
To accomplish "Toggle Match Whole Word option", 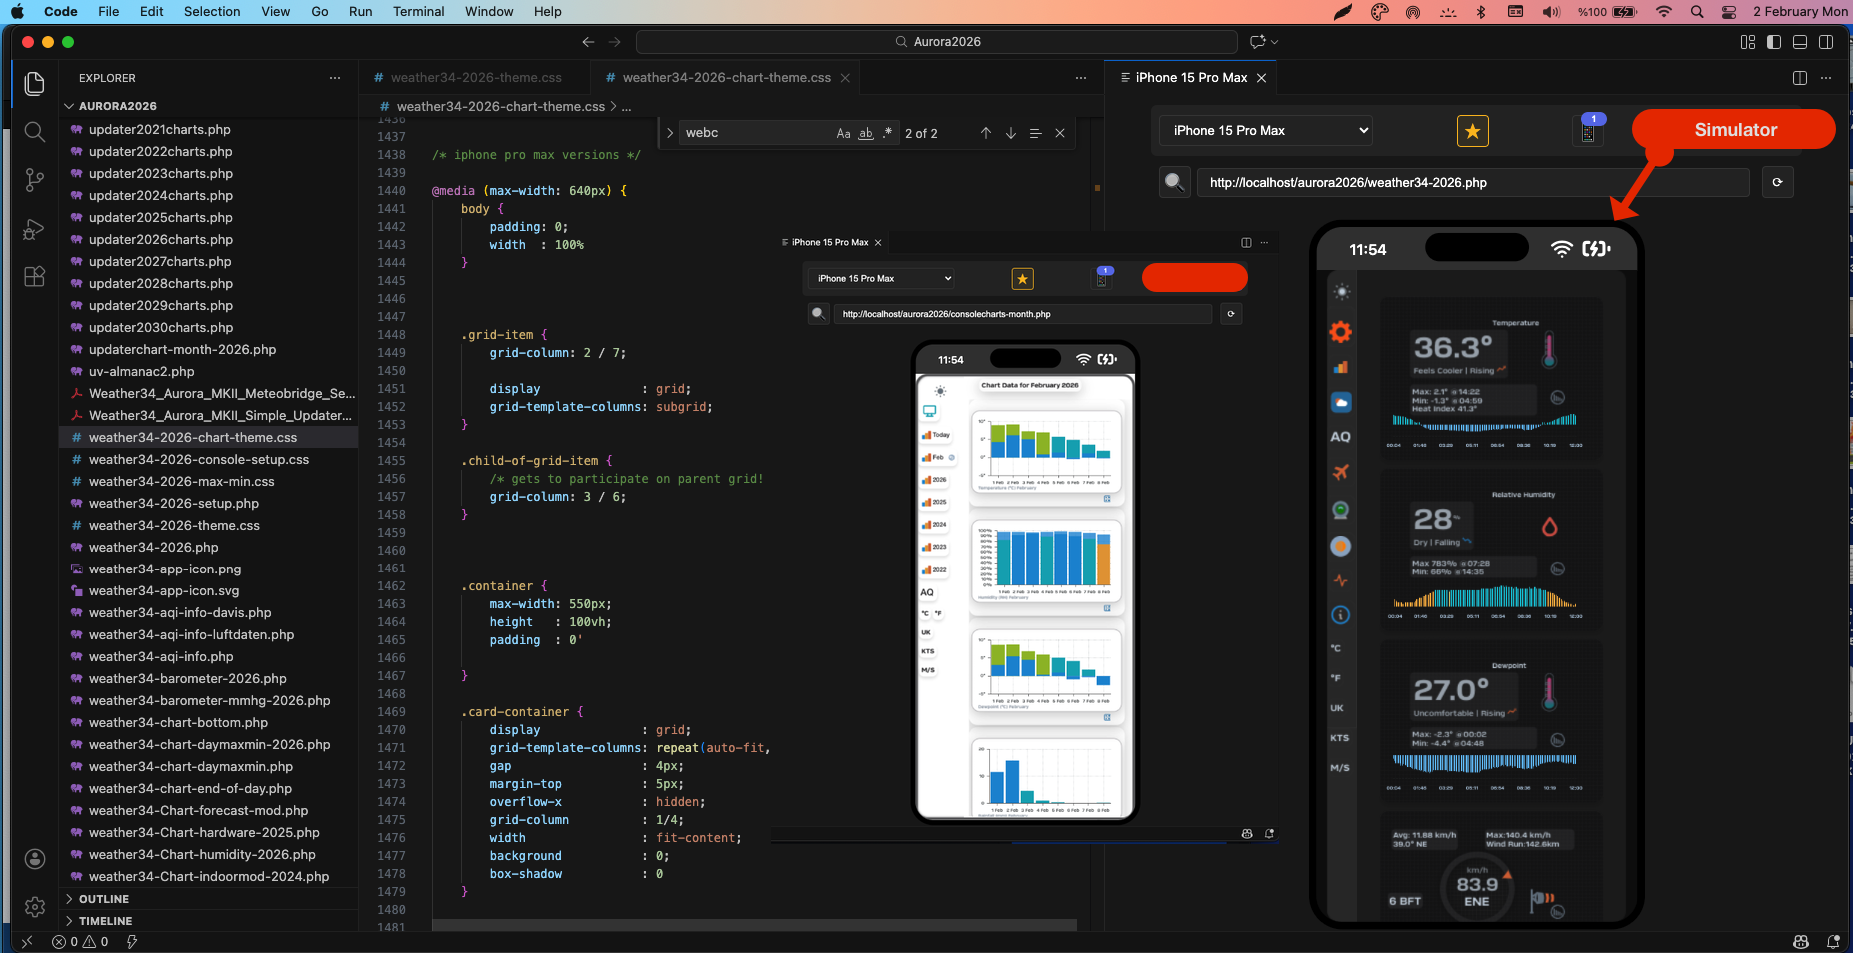I will click(866, 133).
